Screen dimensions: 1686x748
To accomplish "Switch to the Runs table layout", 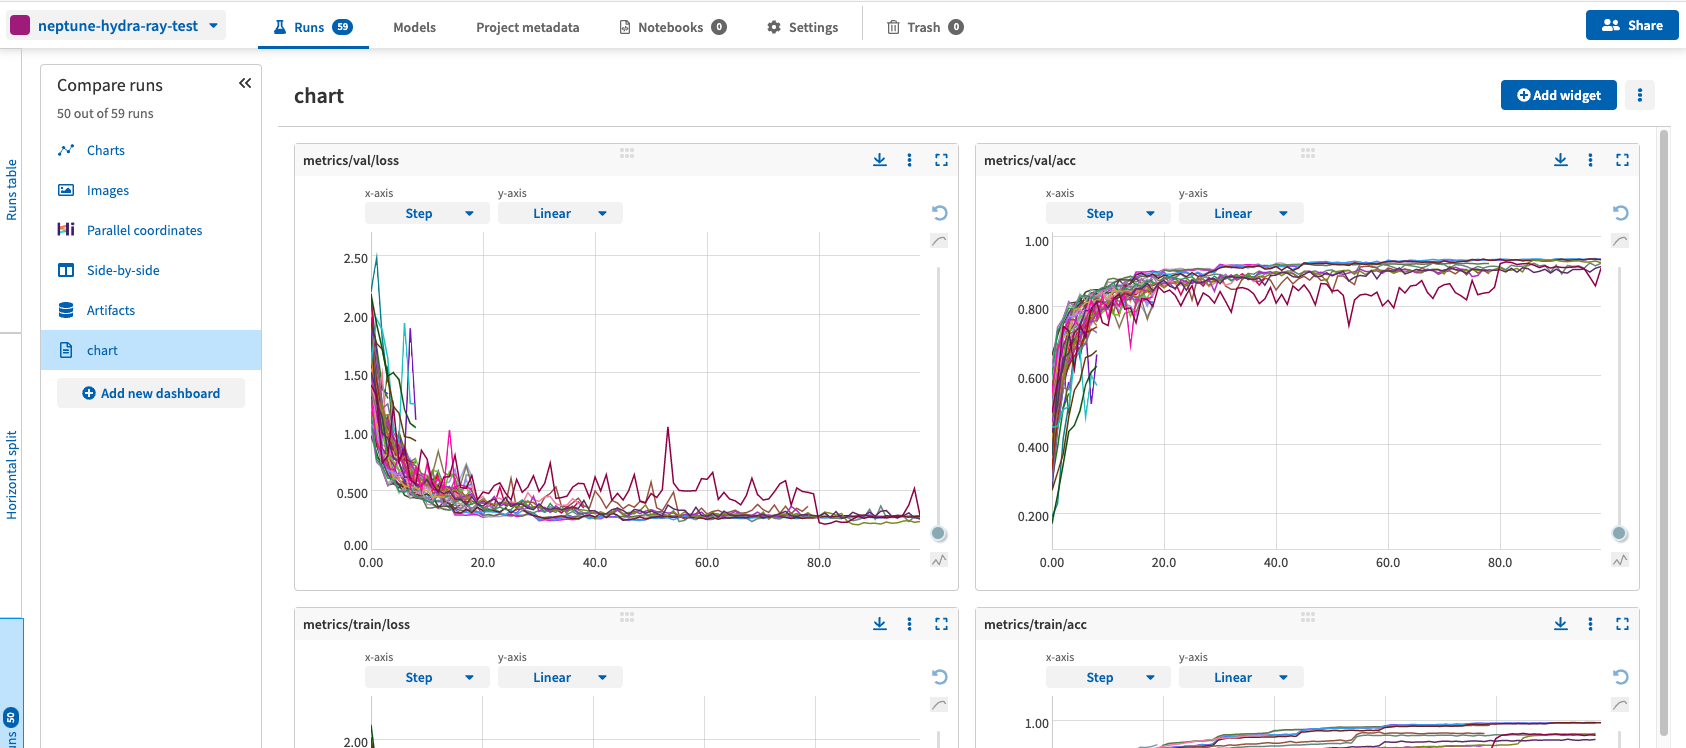I will tap(11, 190).
